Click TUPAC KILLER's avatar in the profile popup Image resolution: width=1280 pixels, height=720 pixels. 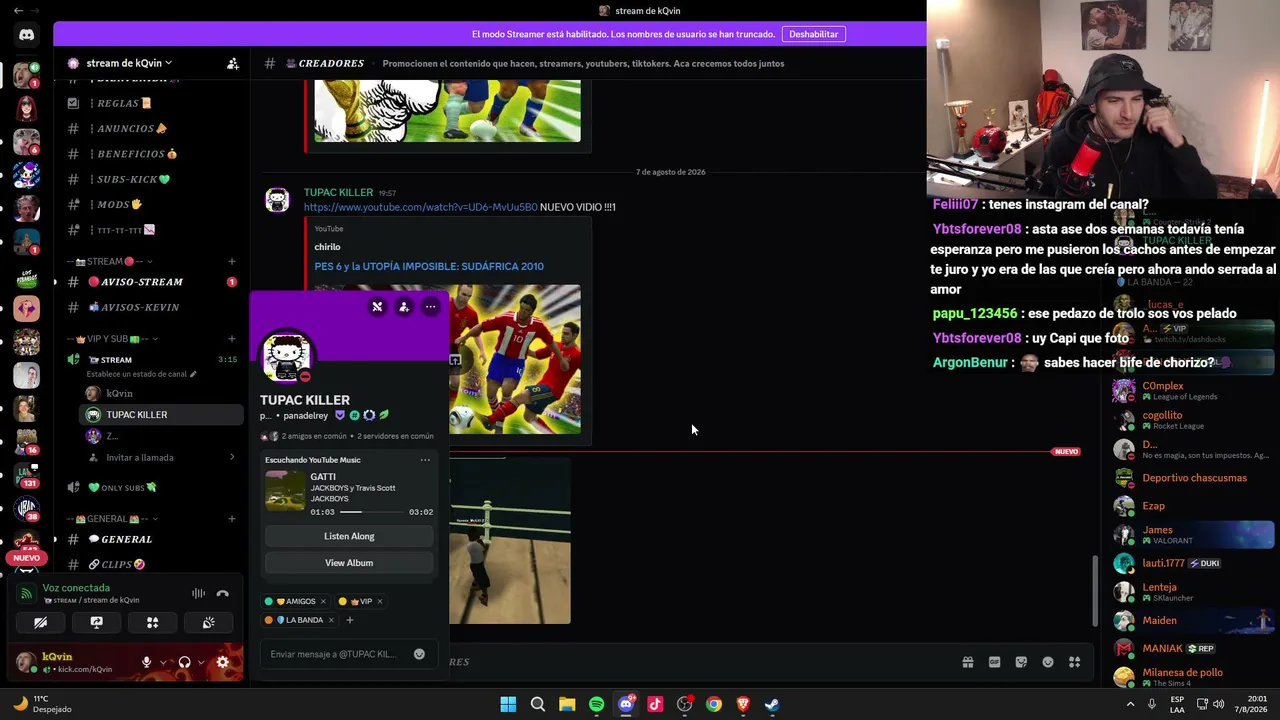(287, 357)
